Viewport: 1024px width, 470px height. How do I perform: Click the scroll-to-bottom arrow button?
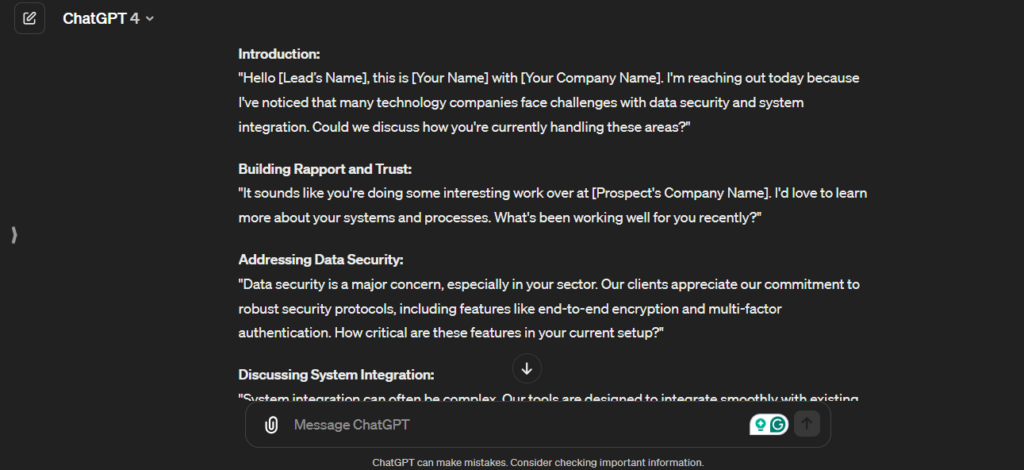(x=527, y=368)
